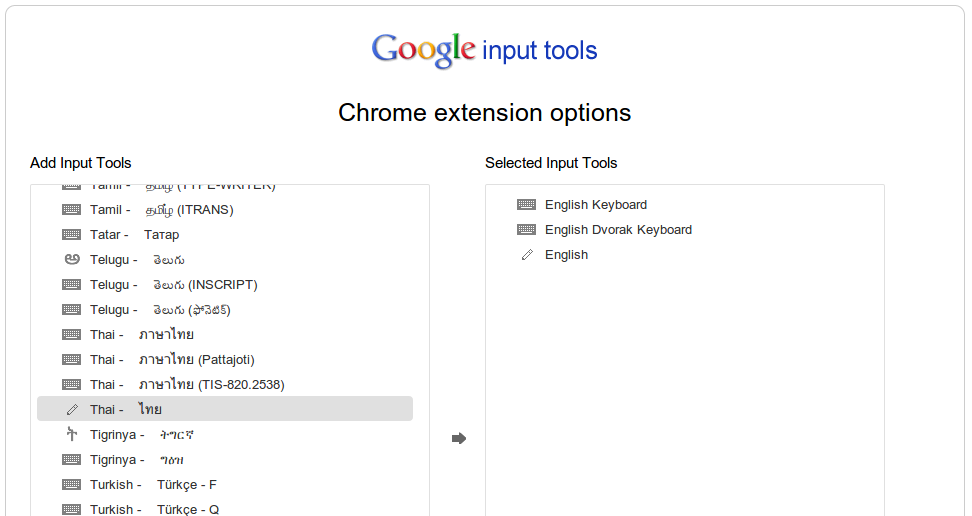Image resolution: width=972 pixels, height=516 pixels.
Task: Click keyboard icon beside English Dvorak Keyboard
Action: pyautogui.click(x=526, y=229)
